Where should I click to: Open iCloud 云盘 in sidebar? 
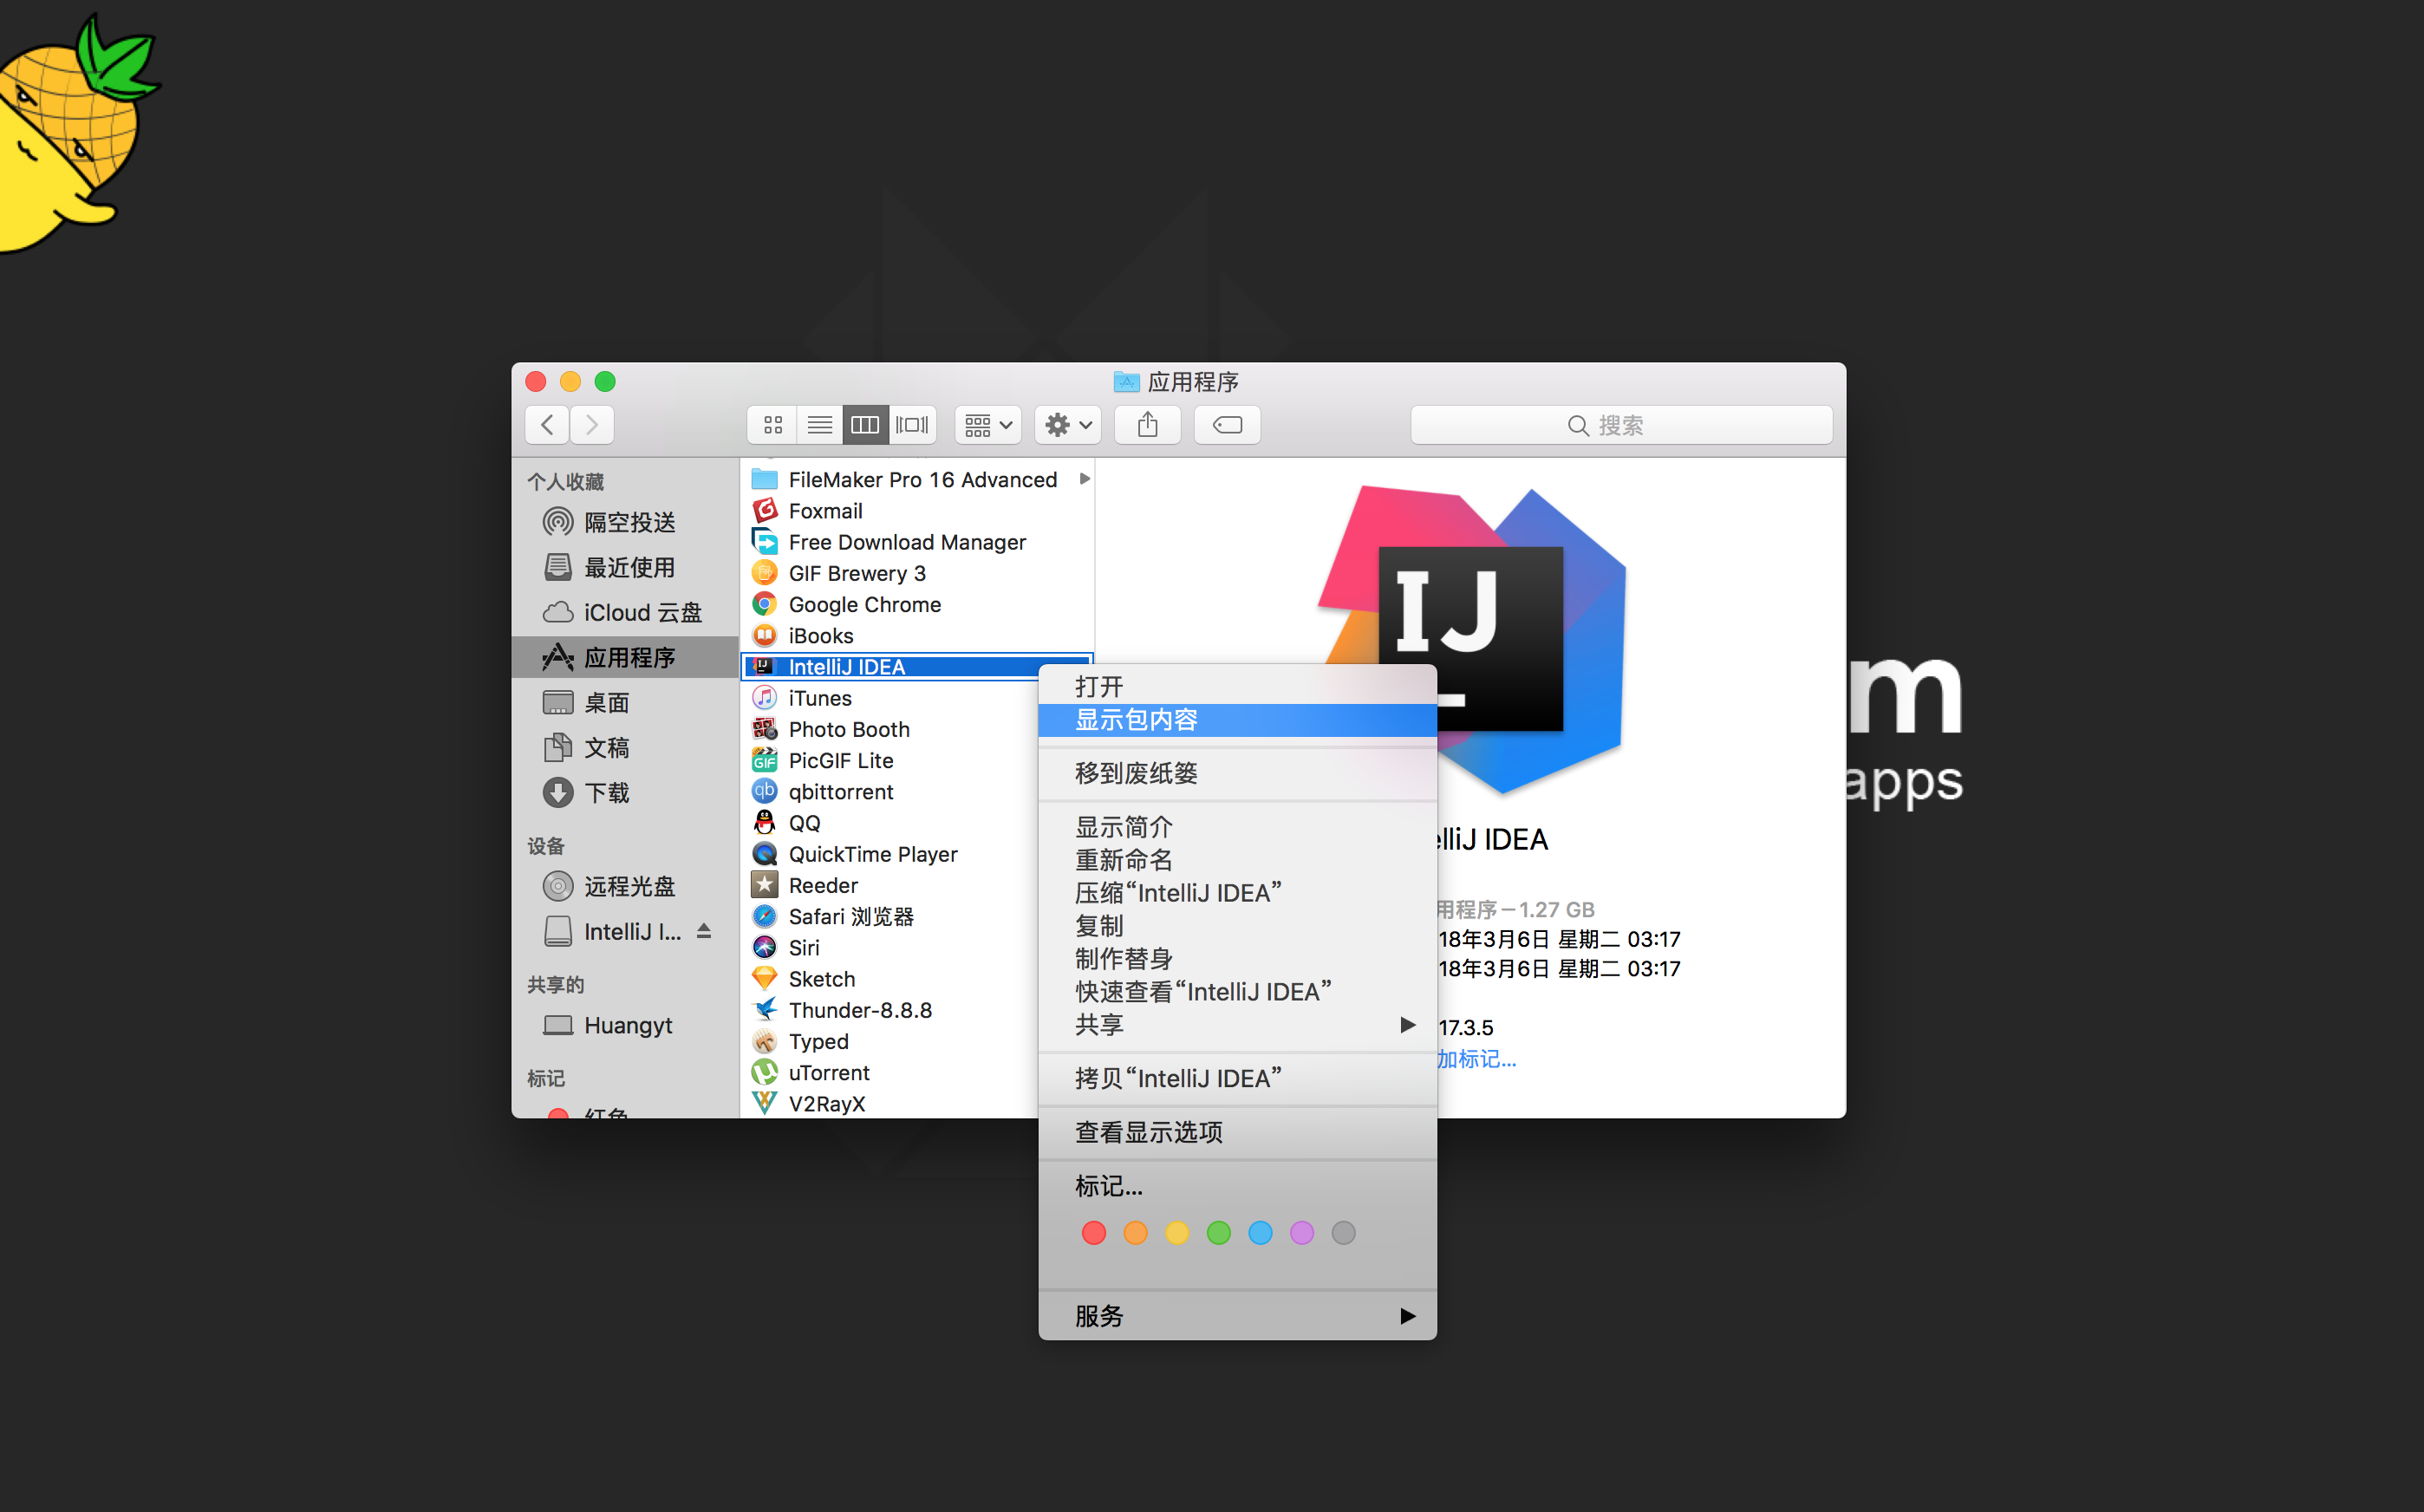[x=625, y=612]
